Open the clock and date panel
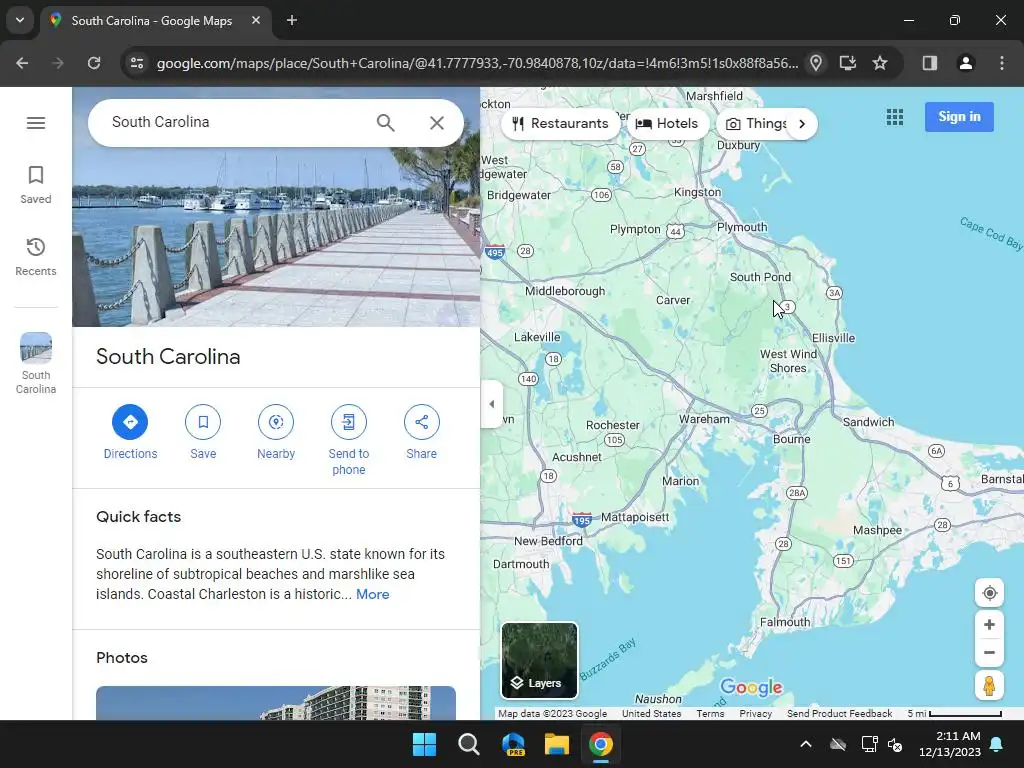 [x=950, y=744]
